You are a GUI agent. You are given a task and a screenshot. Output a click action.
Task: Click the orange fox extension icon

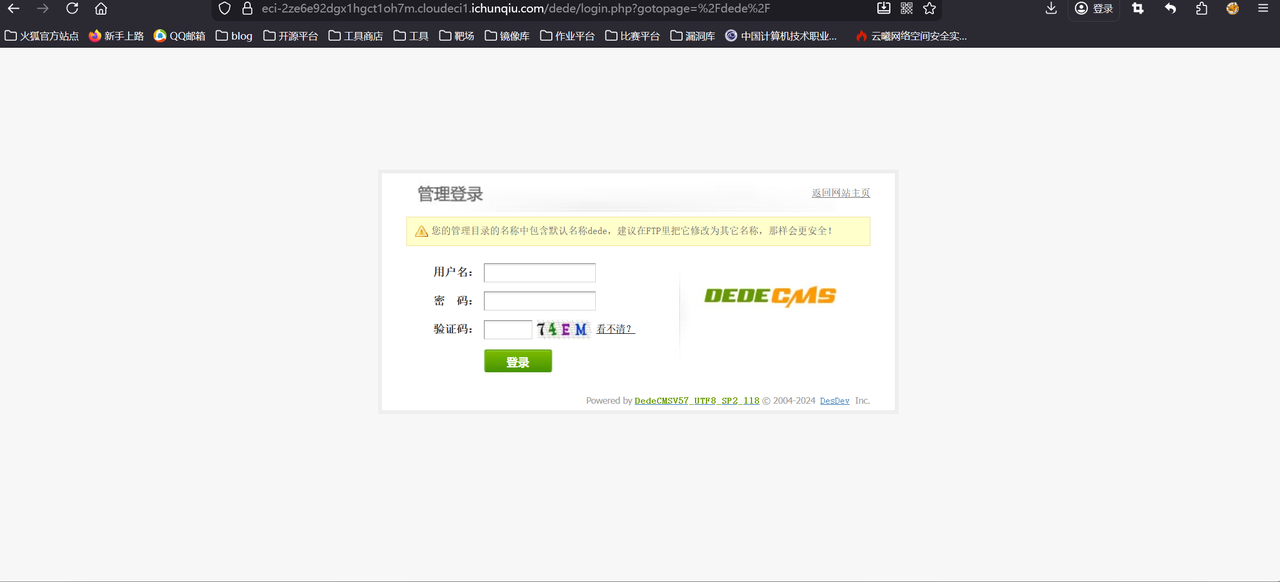click(x=1233, y=8)
